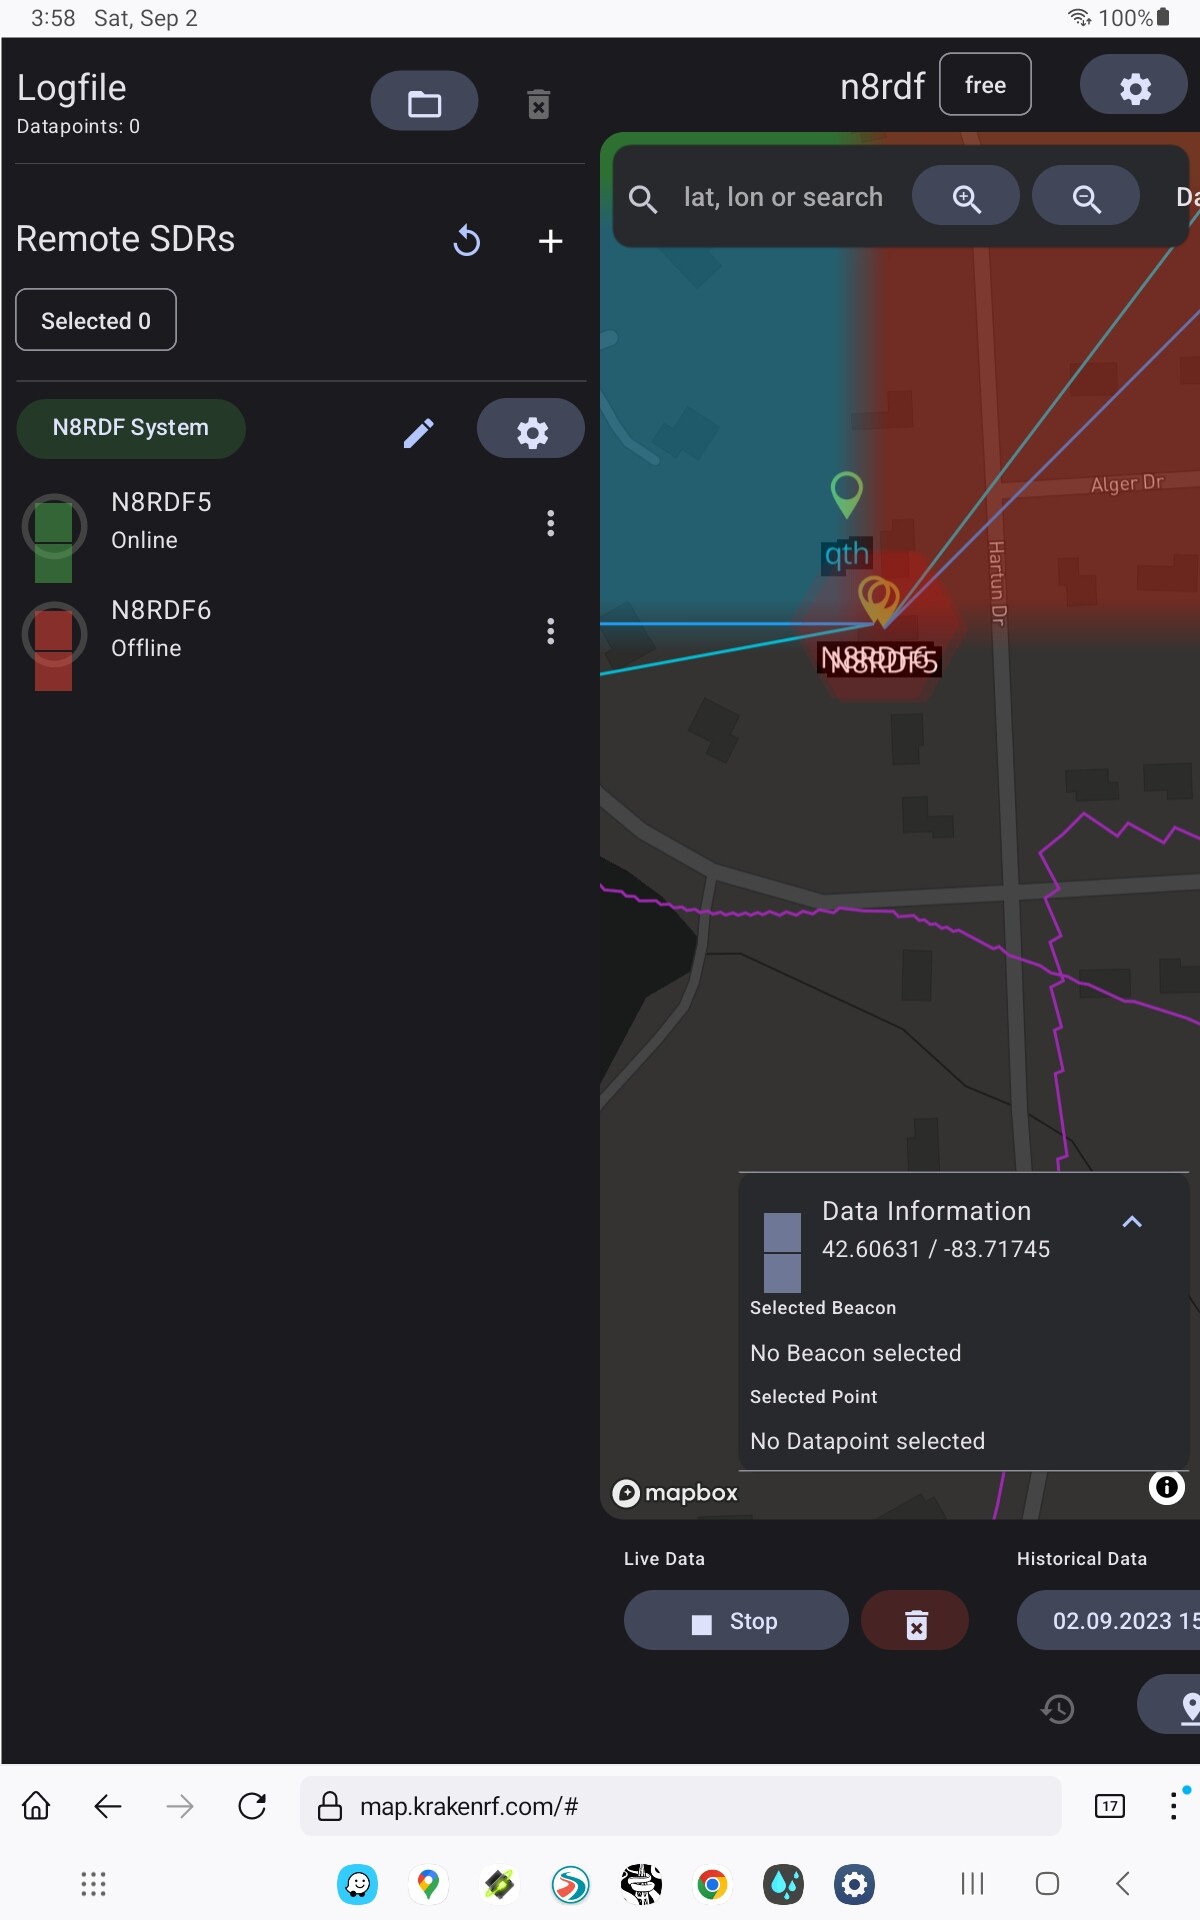Click N8RDF6 Offline status text
This screenshot has height=1920, width=1200.
pos(146,648)
